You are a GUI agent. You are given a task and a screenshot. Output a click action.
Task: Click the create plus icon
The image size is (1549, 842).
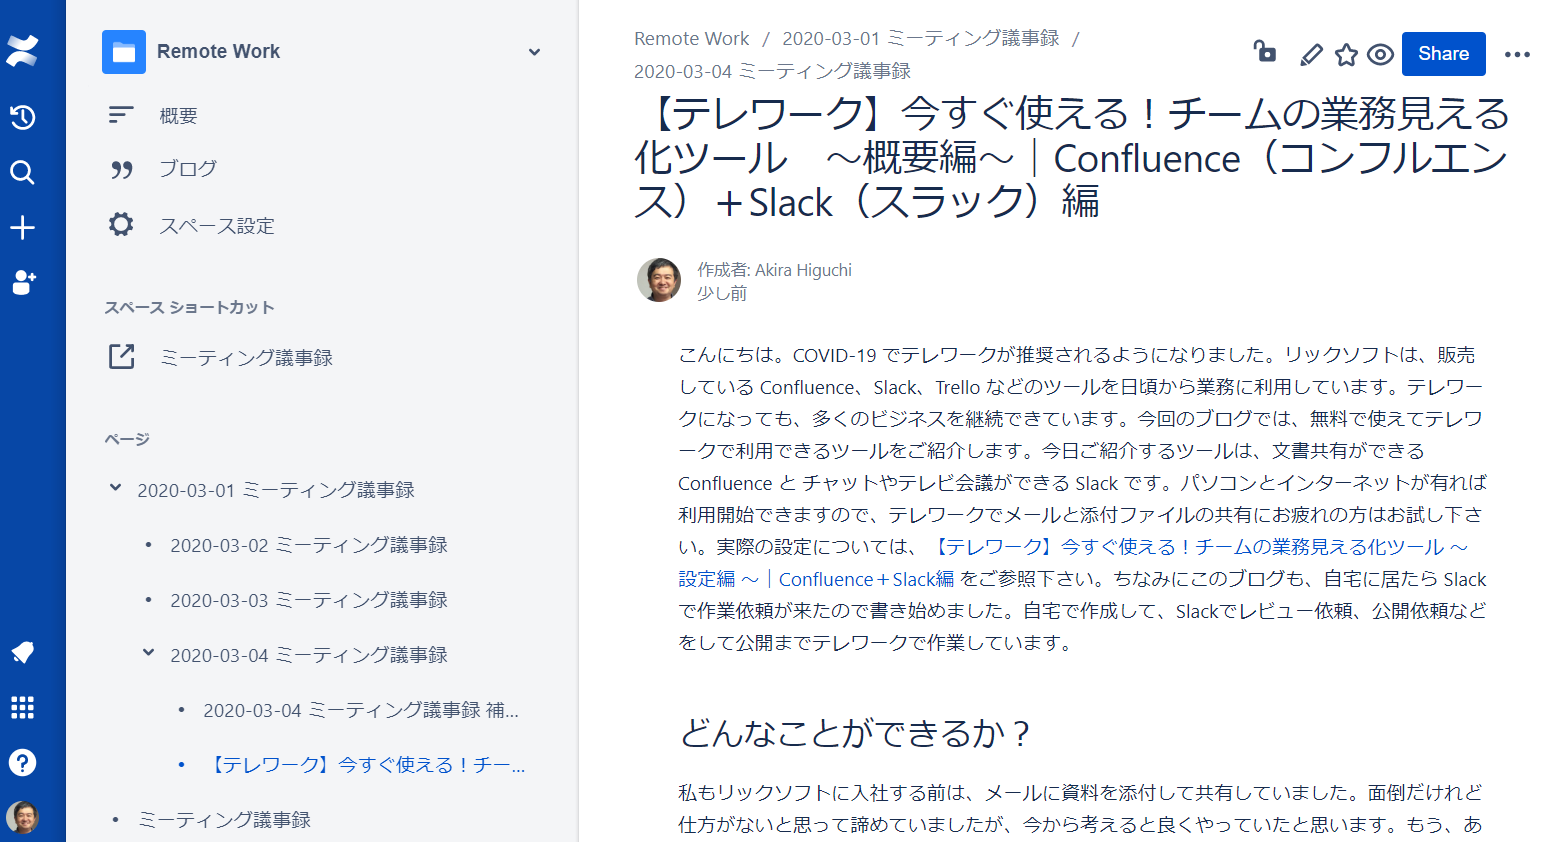click(22, 227)
